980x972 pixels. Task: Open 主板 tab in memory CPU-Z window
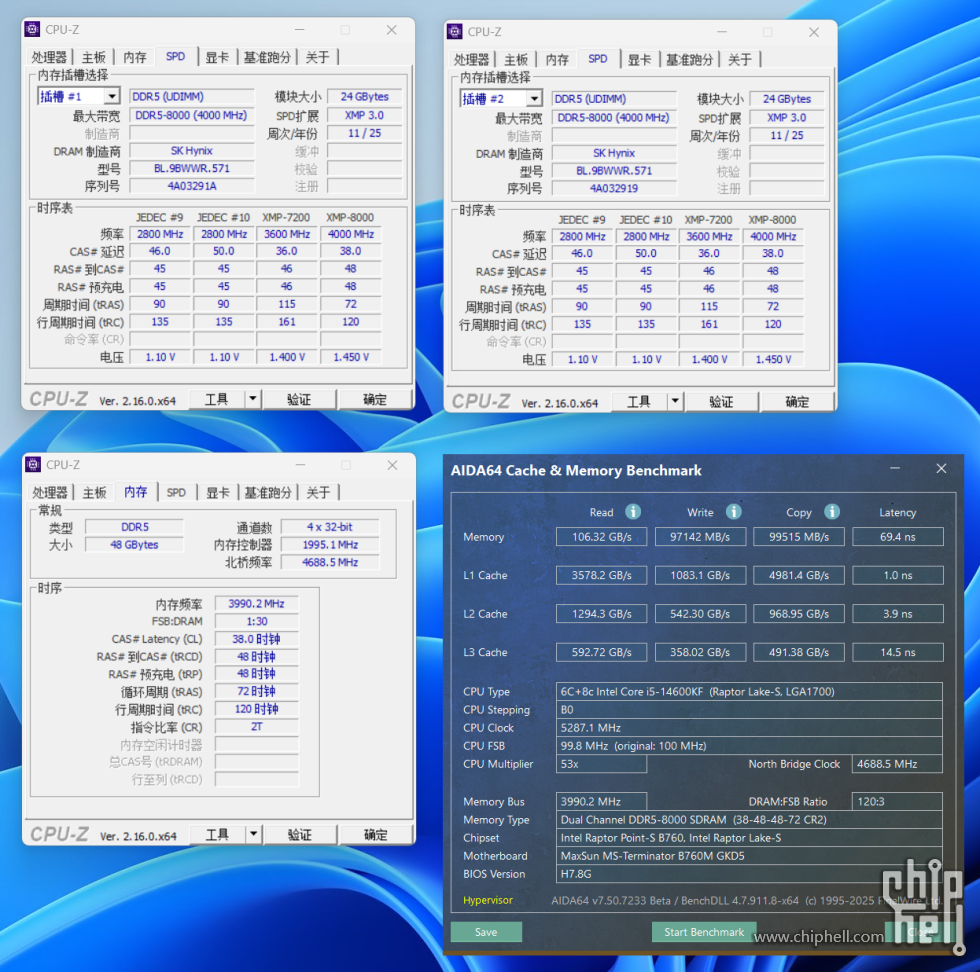coord(94,493)
